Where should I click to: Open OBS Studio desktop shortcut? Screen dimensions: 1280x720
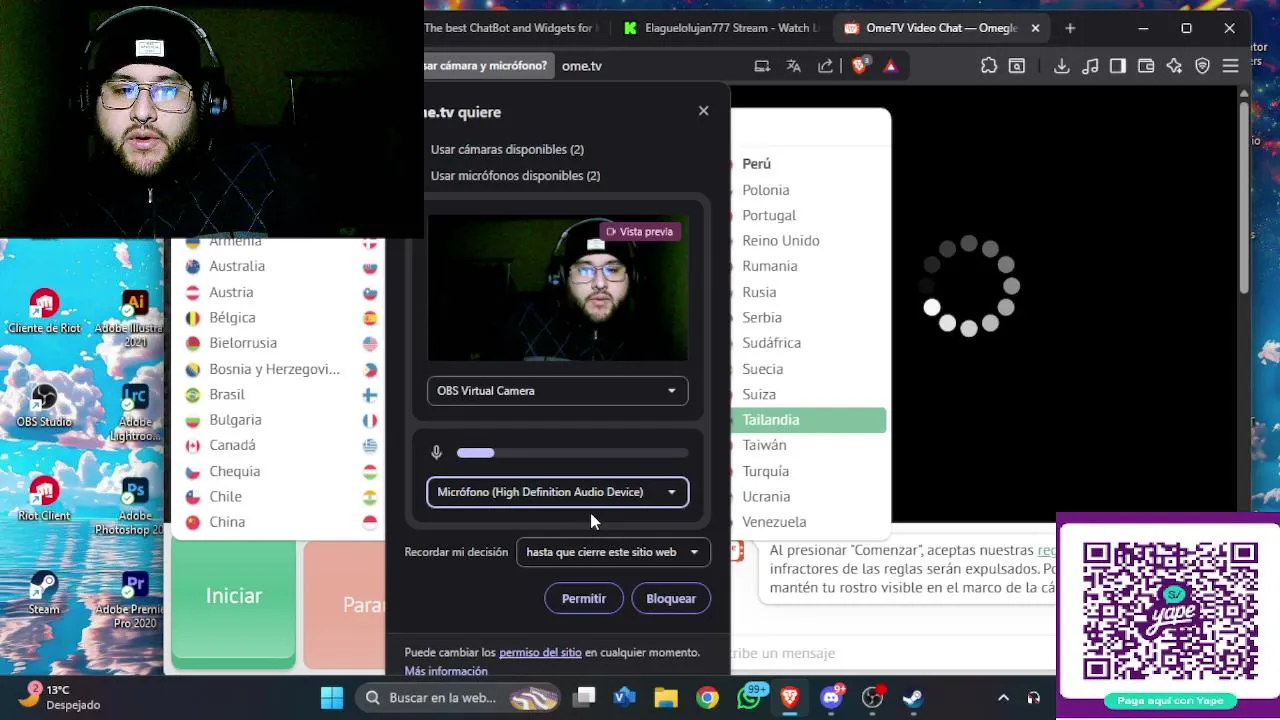point(44,406)
